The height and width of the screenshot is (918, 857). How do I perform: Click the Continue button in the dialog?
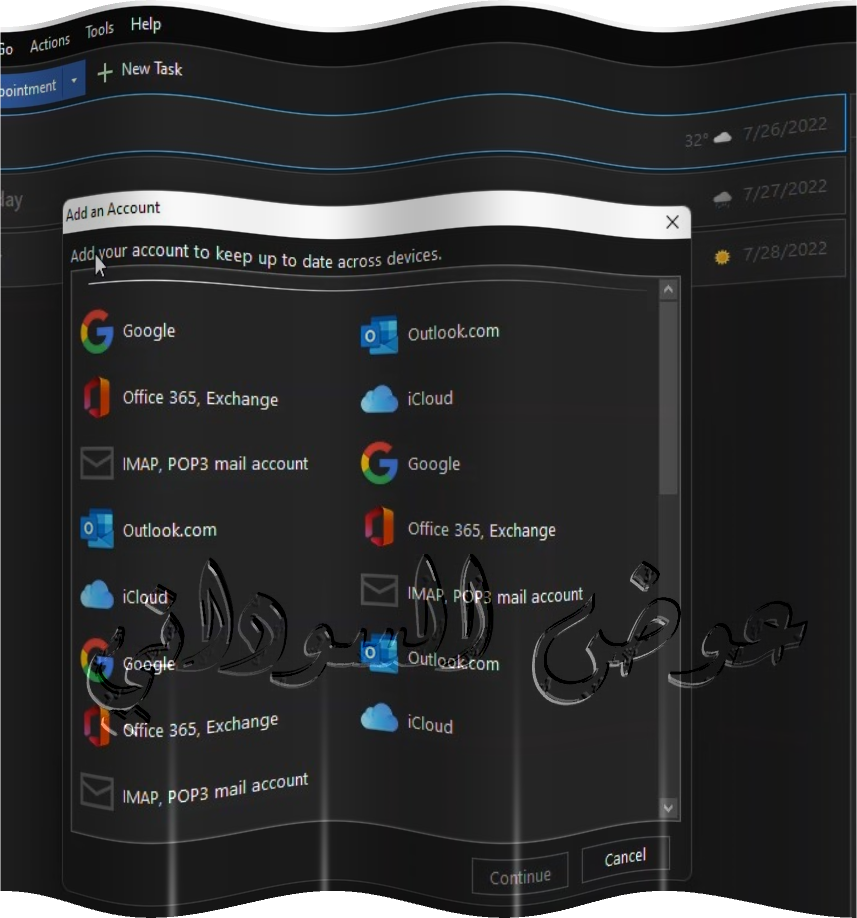point(520,876)
